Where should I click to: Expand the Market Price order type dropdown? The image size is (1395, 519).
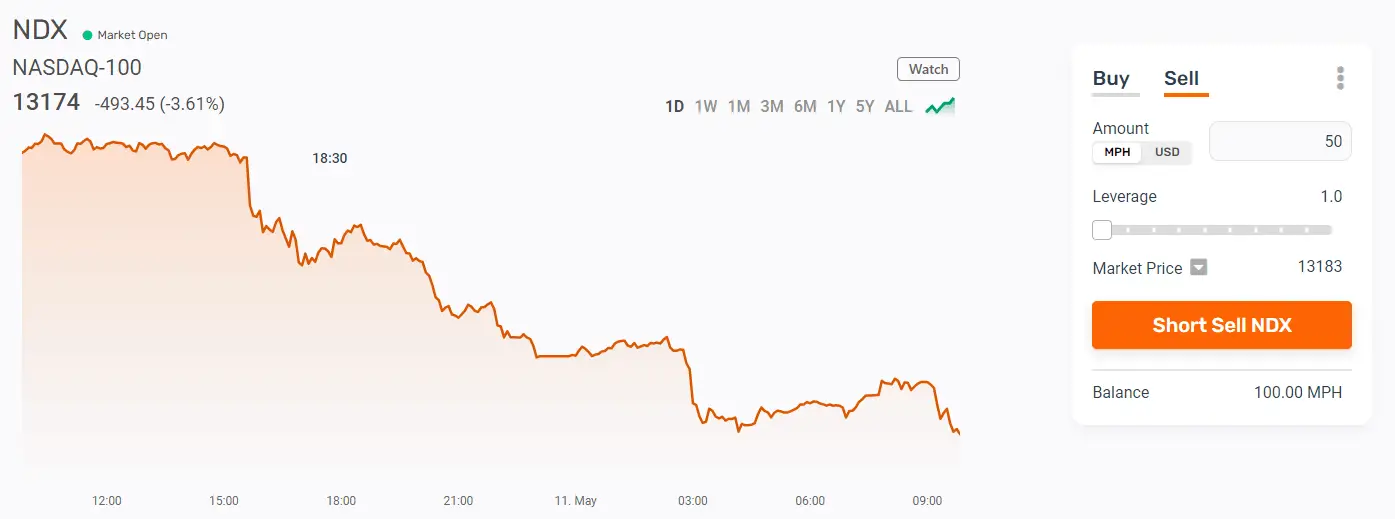click(x=1199, y=267)
